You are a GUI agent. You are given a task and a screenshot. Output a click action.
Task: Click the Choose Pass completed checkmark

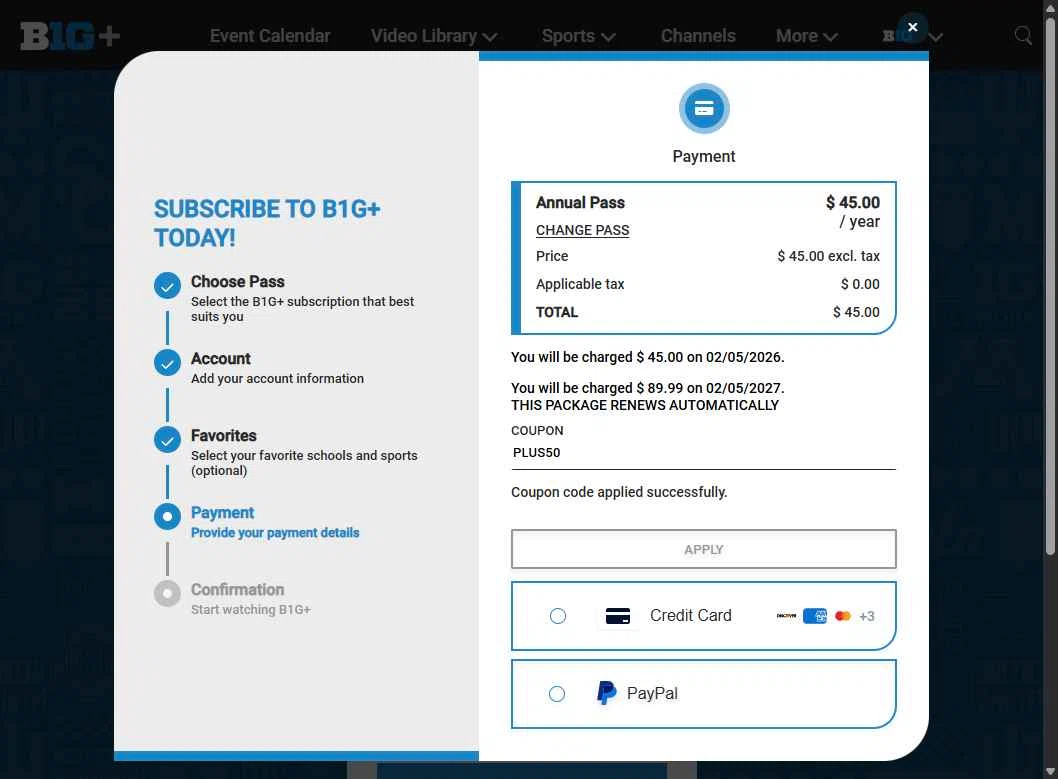(167, 286)
